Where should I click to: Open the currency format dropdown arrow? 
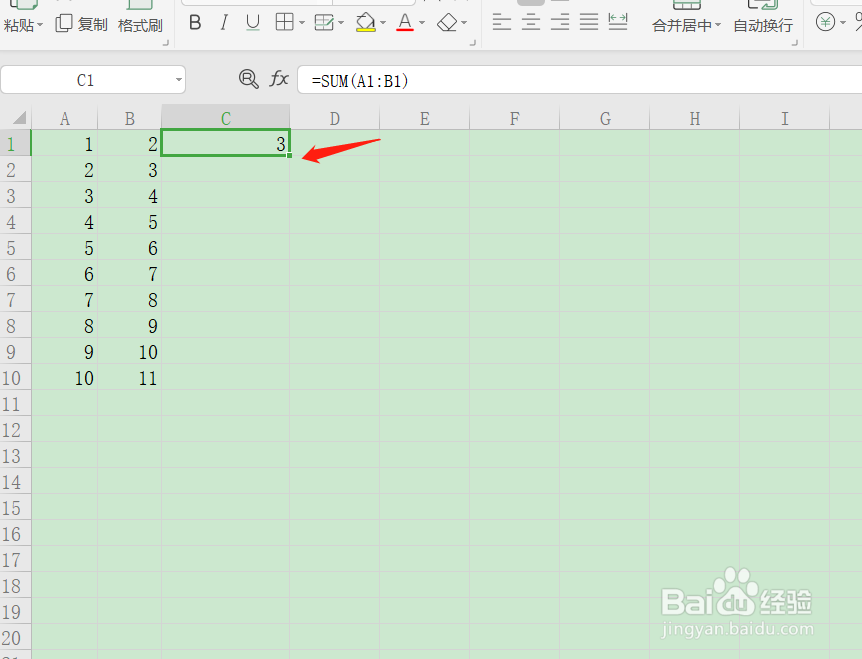pos(843,23)
